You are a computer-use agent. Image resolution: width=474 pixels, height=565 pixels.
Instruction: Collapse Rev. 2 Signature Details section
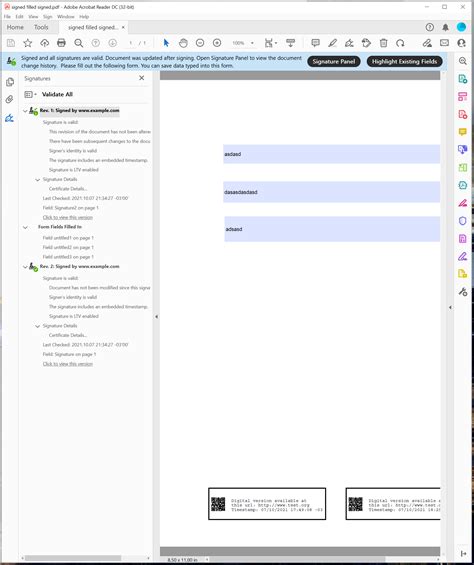click(x=37, y=326)
